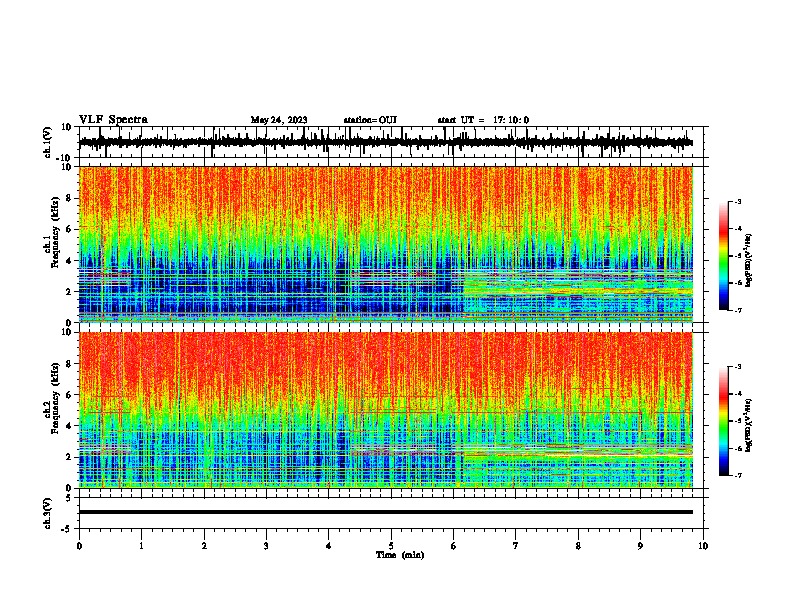The height and width of the screenshot is (612, 792).
Task: Click the "-3" label on ch.1 color bar
Action: click(x=738, y=201)
